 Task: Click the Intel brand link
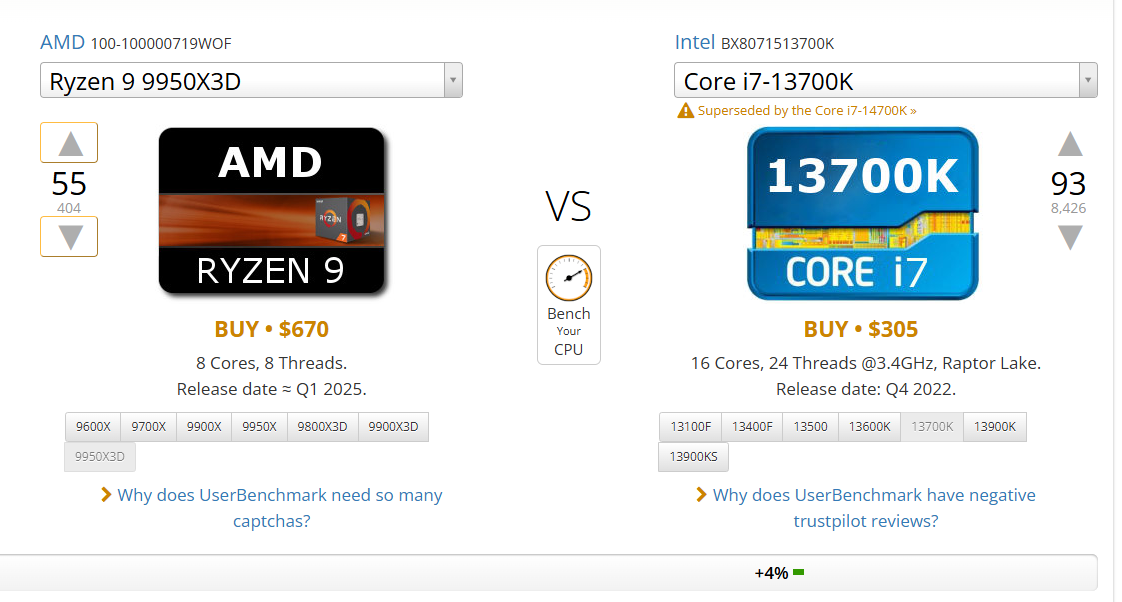pyautogui.click(x=695, y=42)
